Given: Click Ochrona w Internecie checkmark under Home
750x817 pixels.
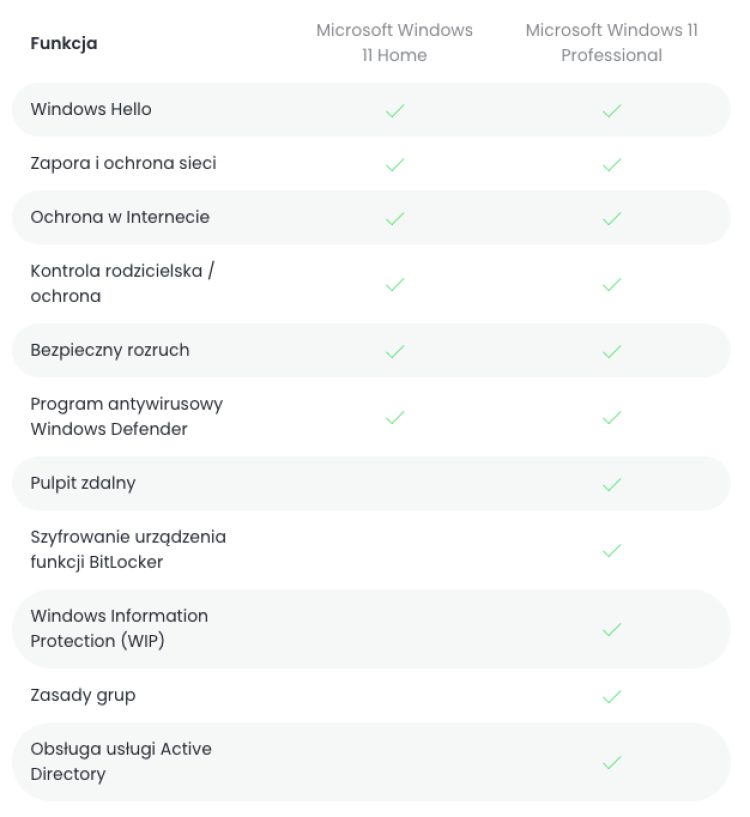Looking at the screenshot, I should pyautogui.click(x=395, y=218).
